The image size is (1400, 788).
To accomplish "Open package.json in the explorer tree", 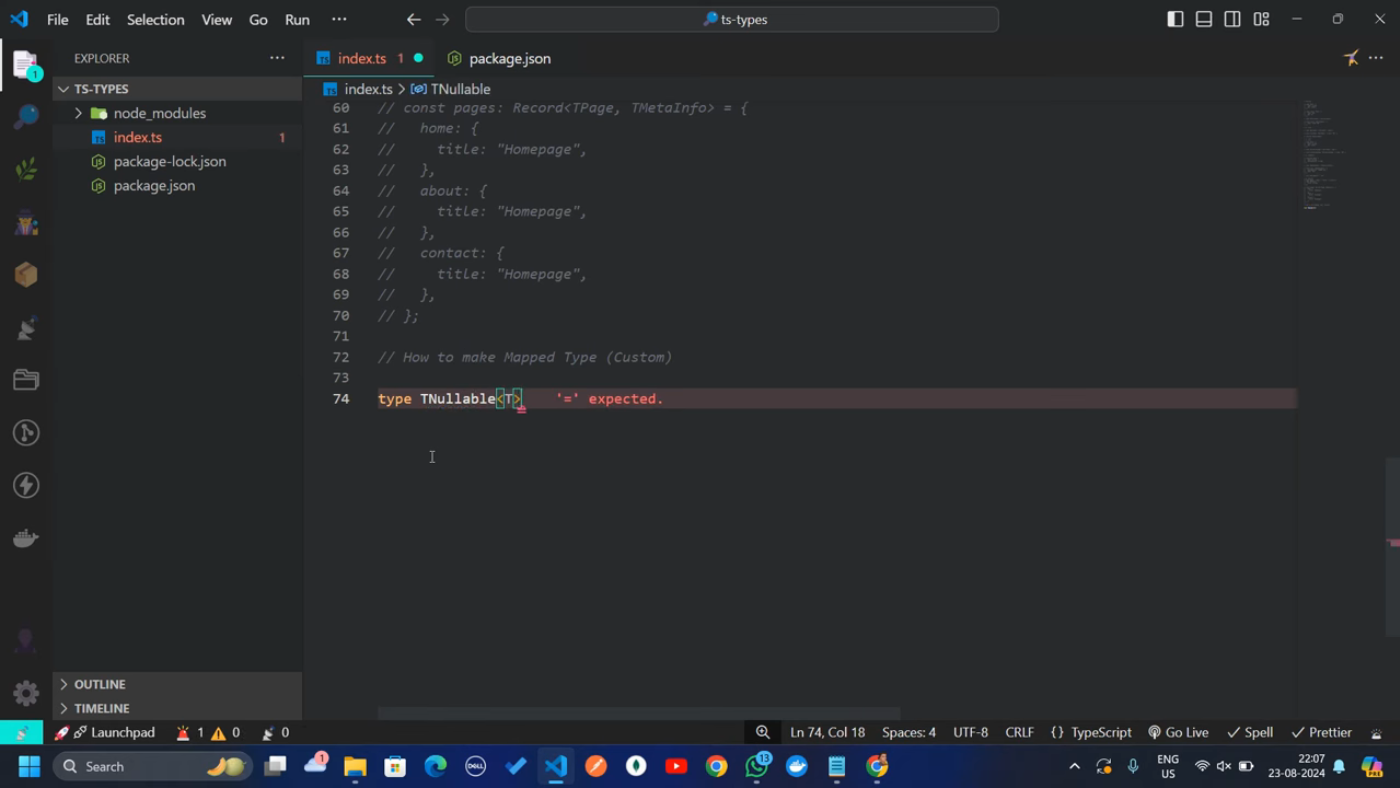I will (178, 185).
